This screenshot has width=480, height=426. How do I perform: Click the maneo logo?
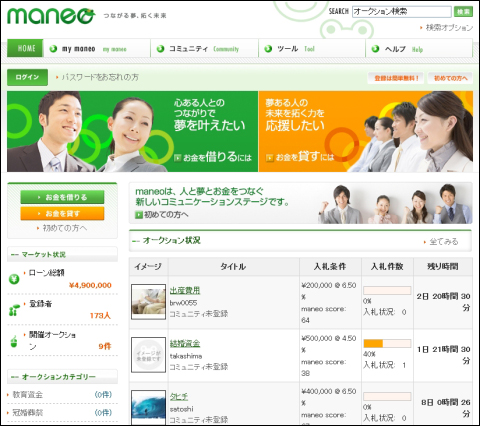pos(51,16)
